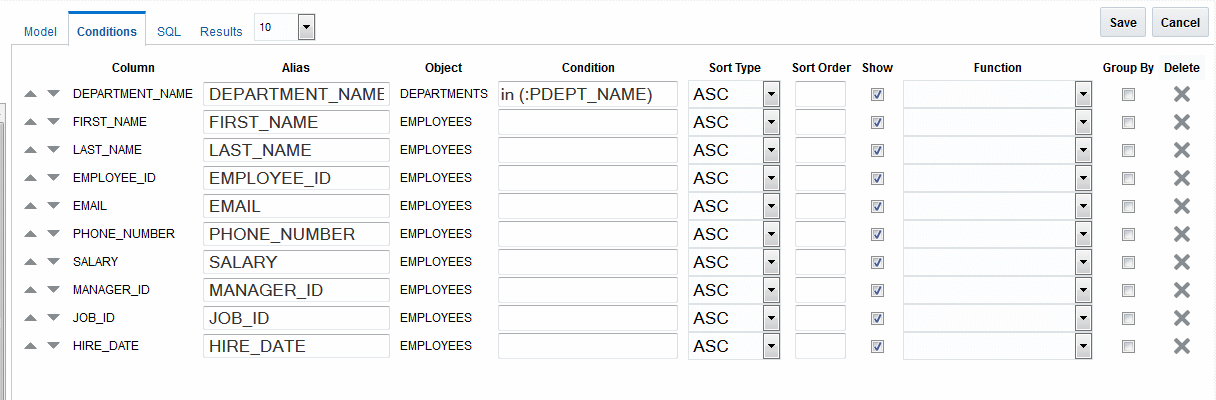
Task: Move FIRST_NAME row up
Action: click(31, 122)
